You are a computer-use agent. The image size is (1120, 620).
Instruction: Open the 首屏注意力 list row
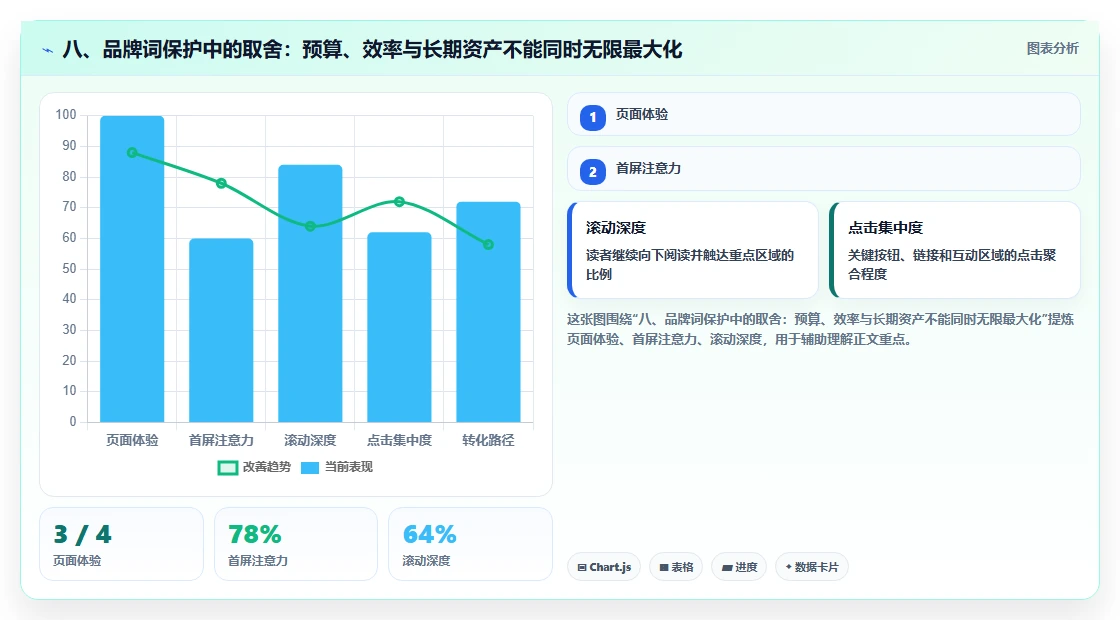pyautogui.click(x=823, y=169)
